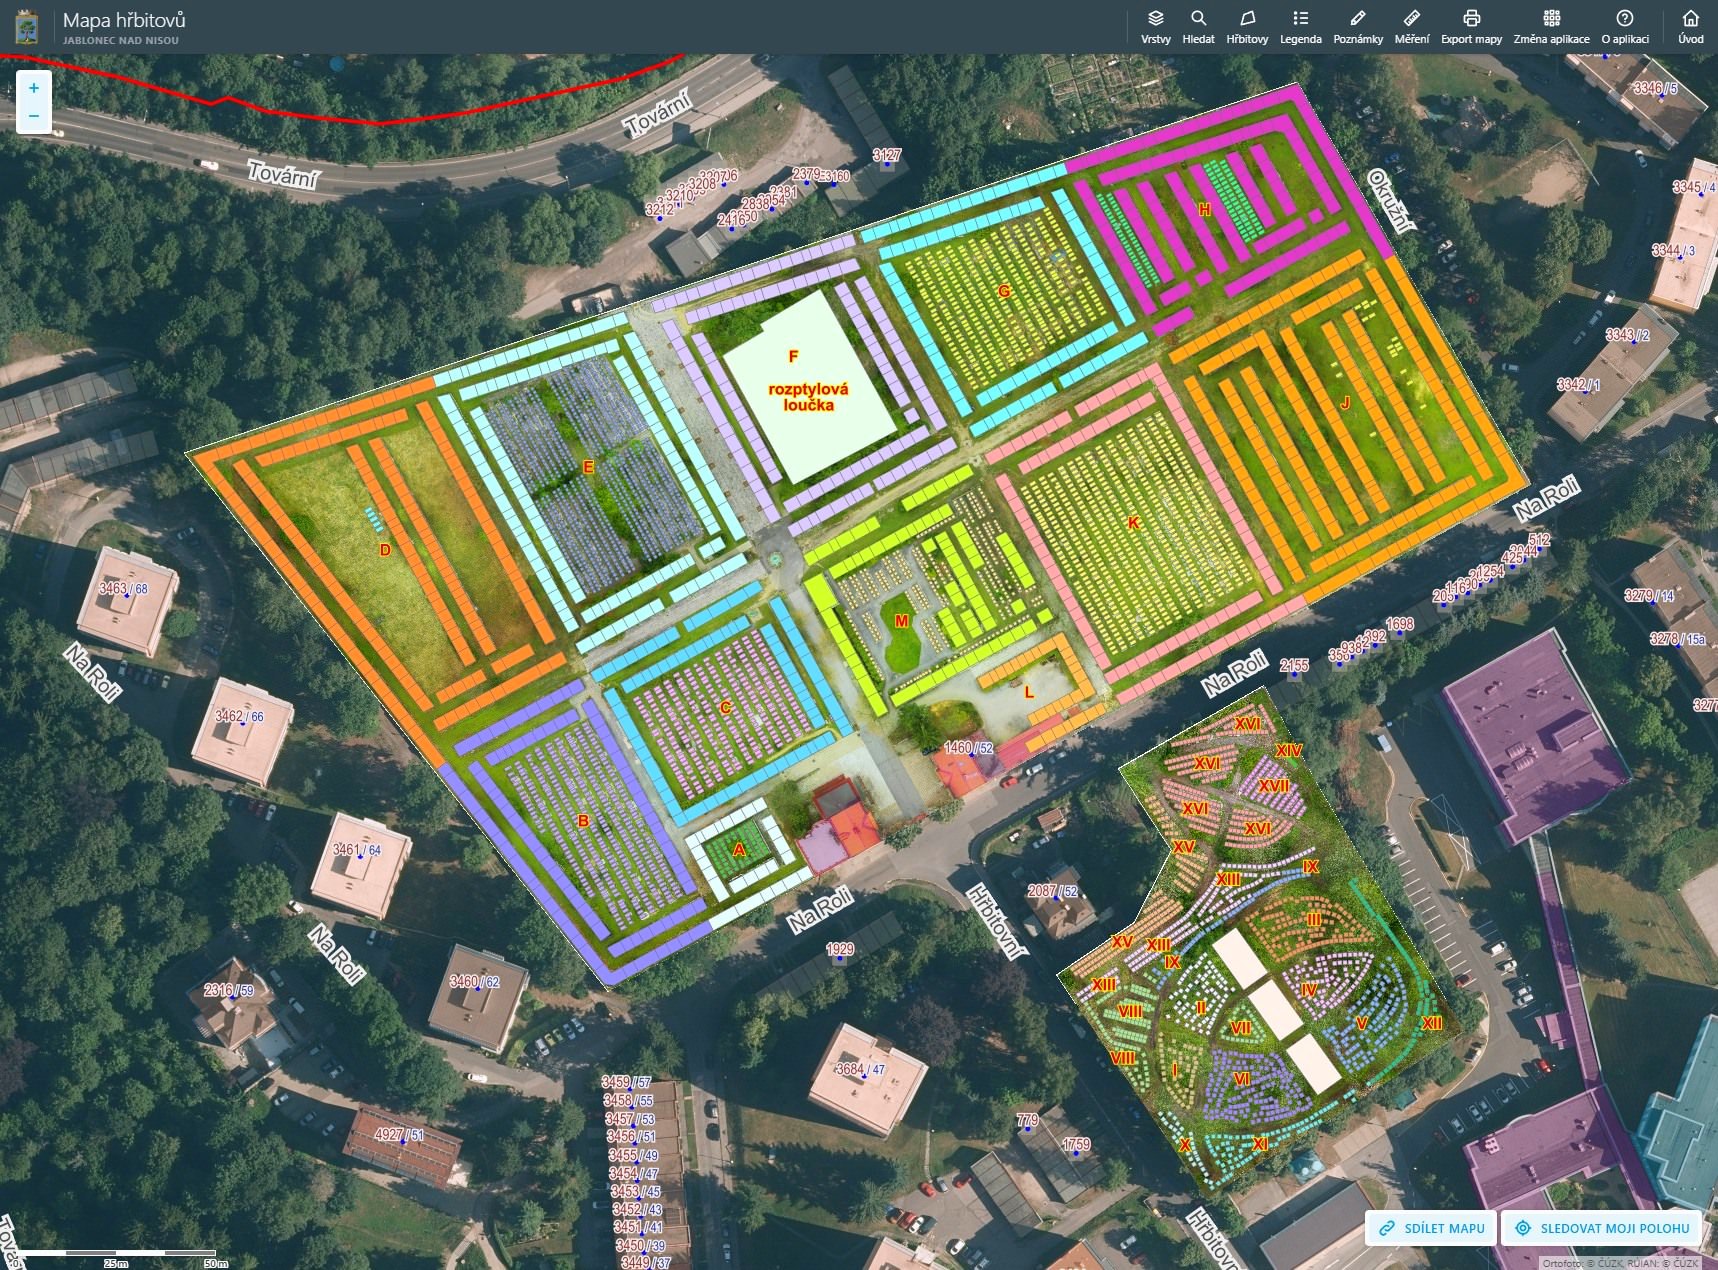Screen dimensions: 1718x1270
Task: Select cemetery section D on the map
Action: point(385,550)
